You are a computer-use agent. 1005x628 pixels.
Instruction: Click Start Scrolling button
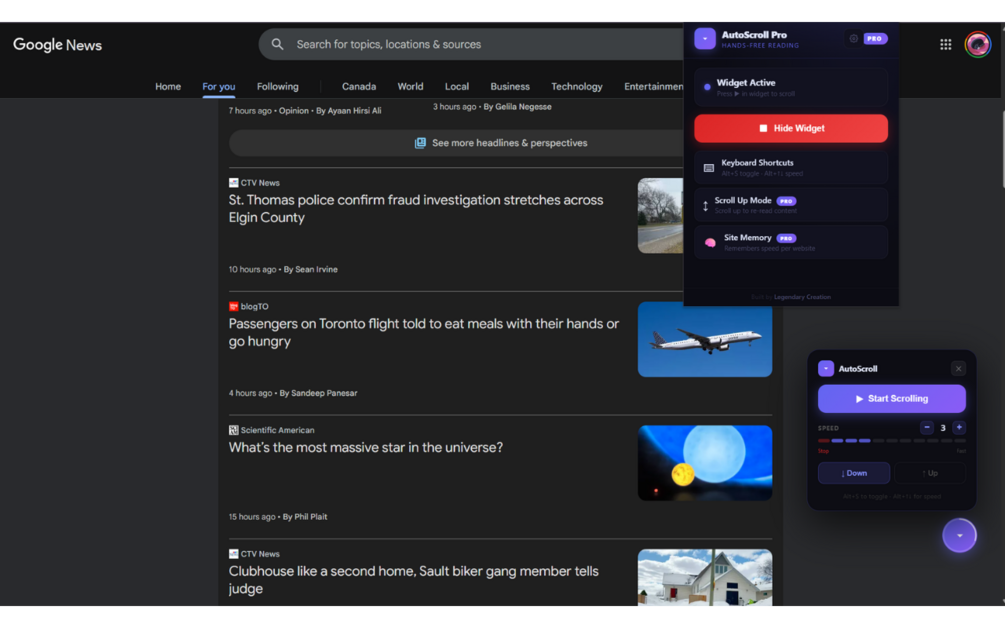[x=892, y=399]
